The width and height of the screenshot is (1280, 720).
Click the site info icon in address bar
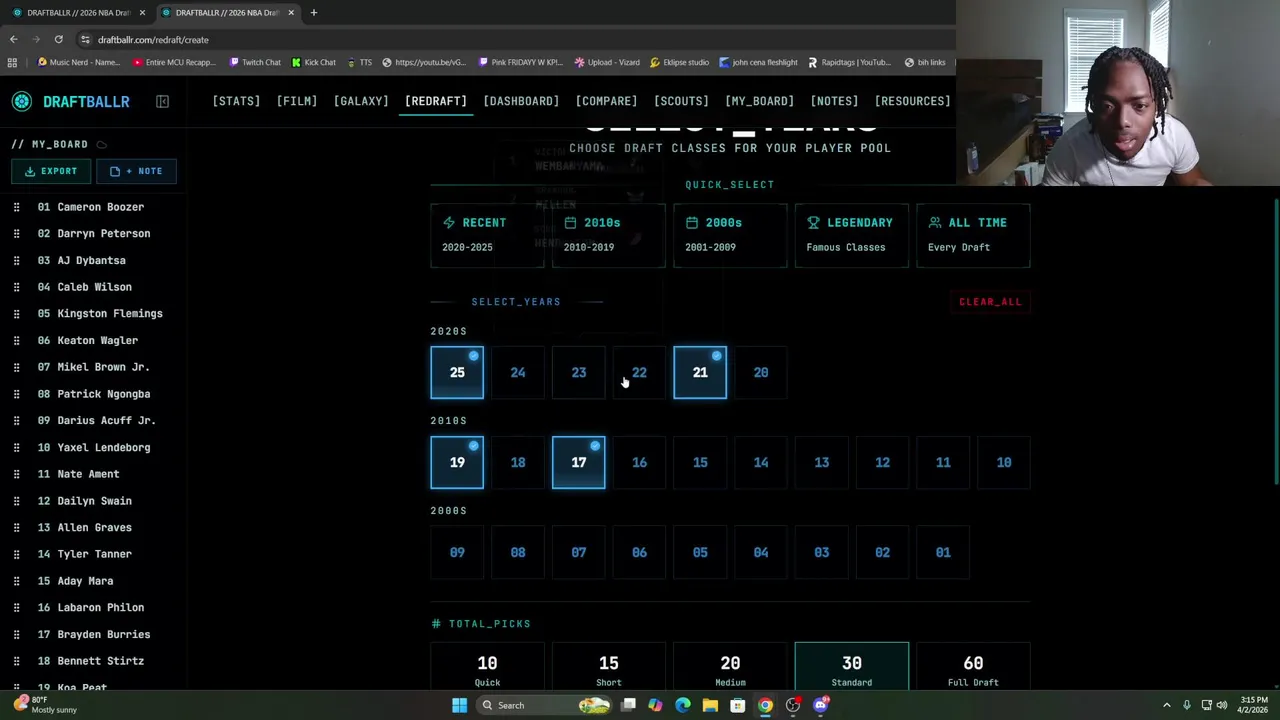tap(85, 39)
